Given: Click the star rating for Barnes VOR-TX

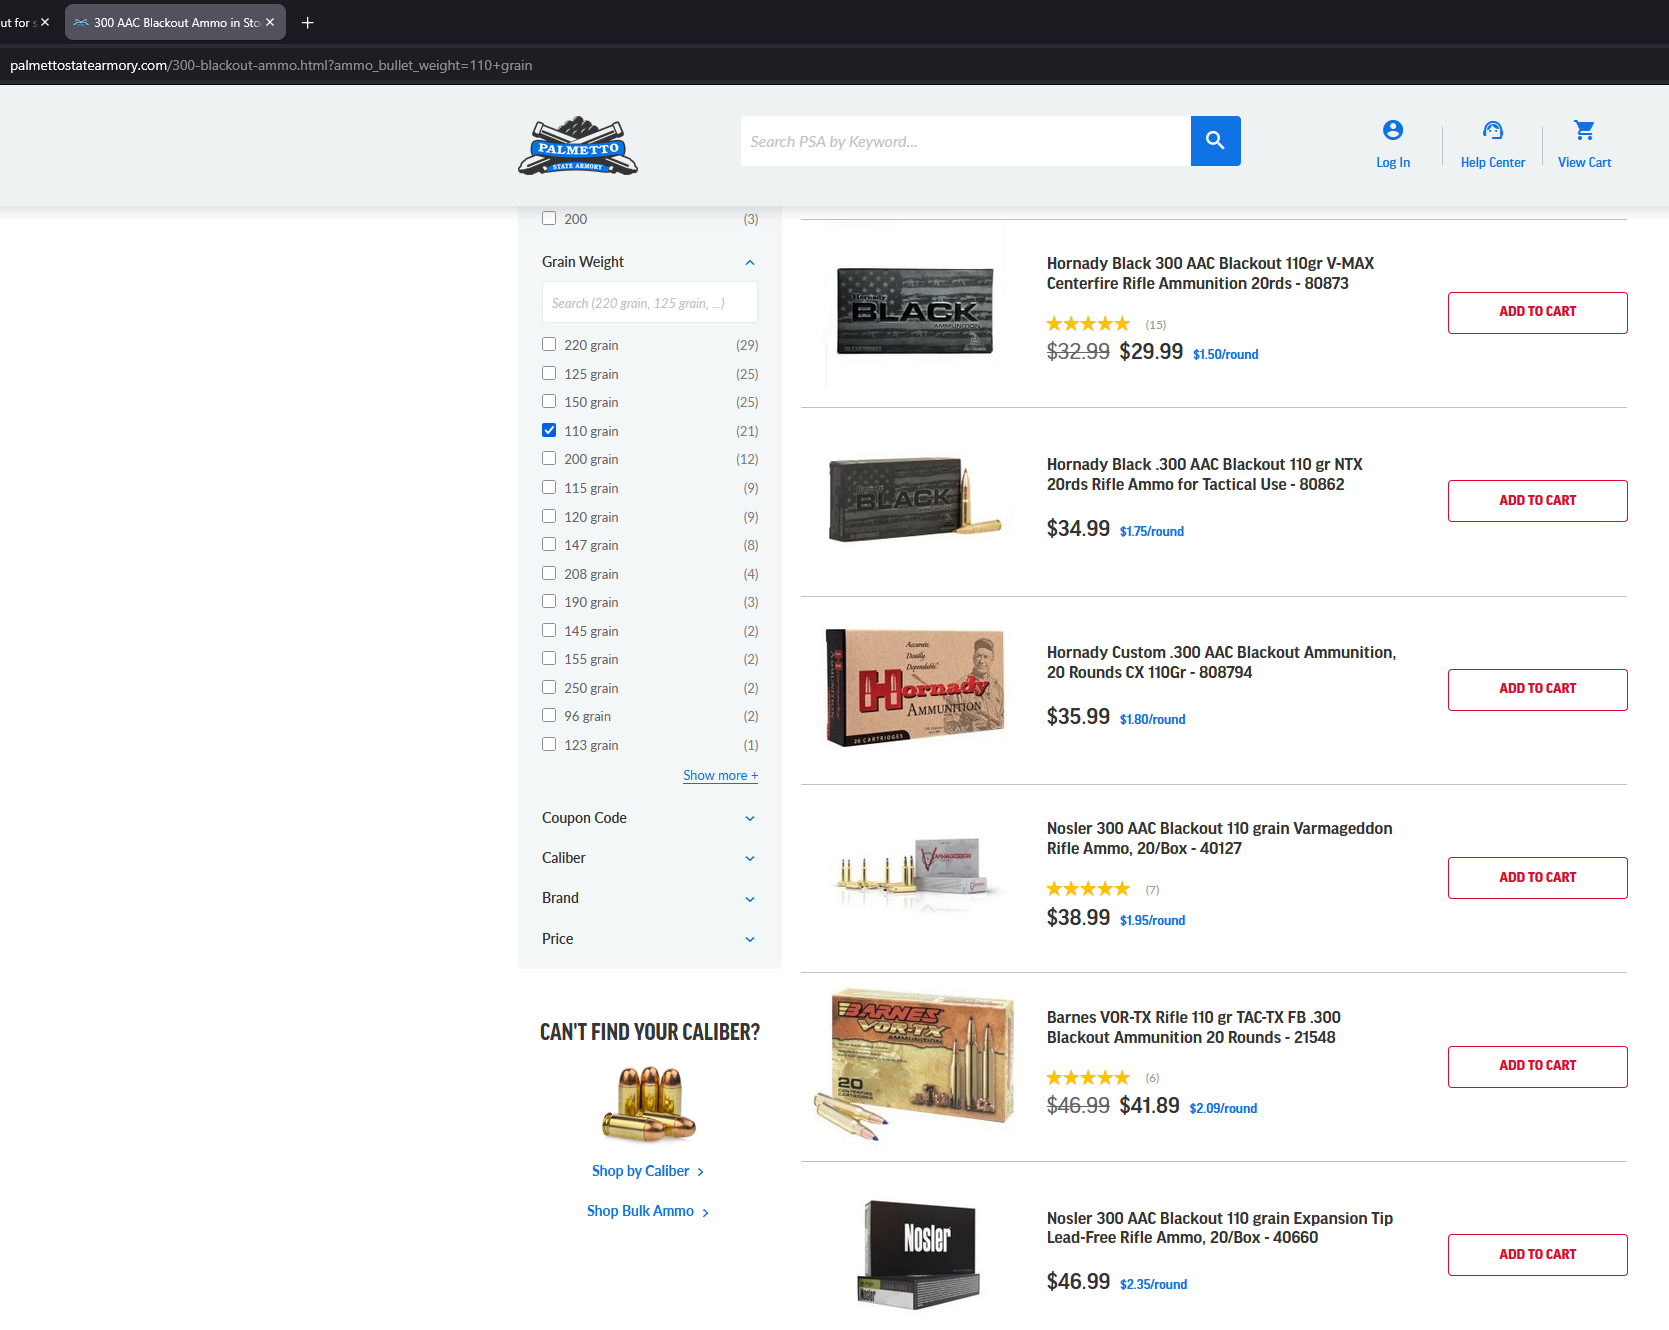Looking at the screenshot, I should pos(1088,1077).
